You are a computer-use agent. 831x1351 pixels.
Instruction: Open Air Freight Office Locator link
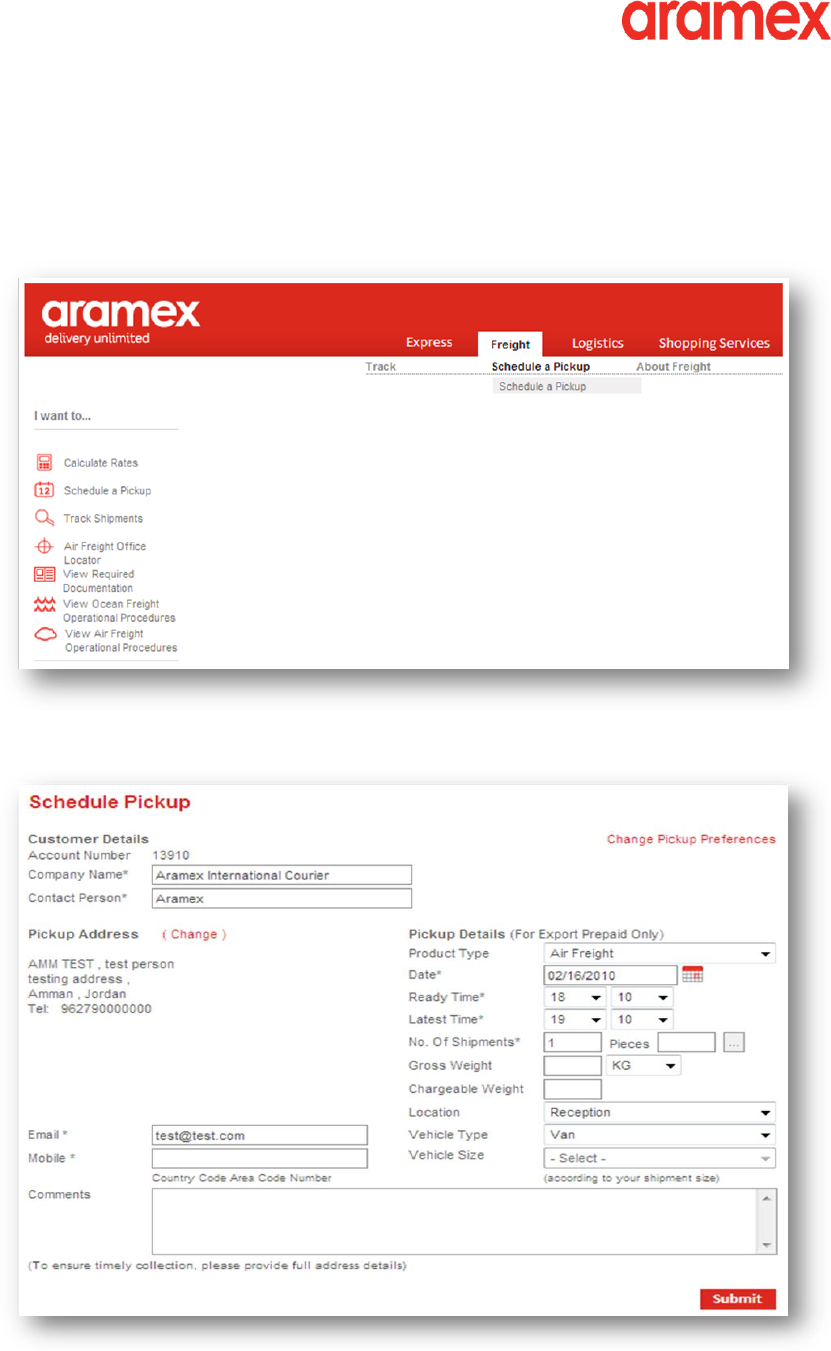tap(105, 553)
